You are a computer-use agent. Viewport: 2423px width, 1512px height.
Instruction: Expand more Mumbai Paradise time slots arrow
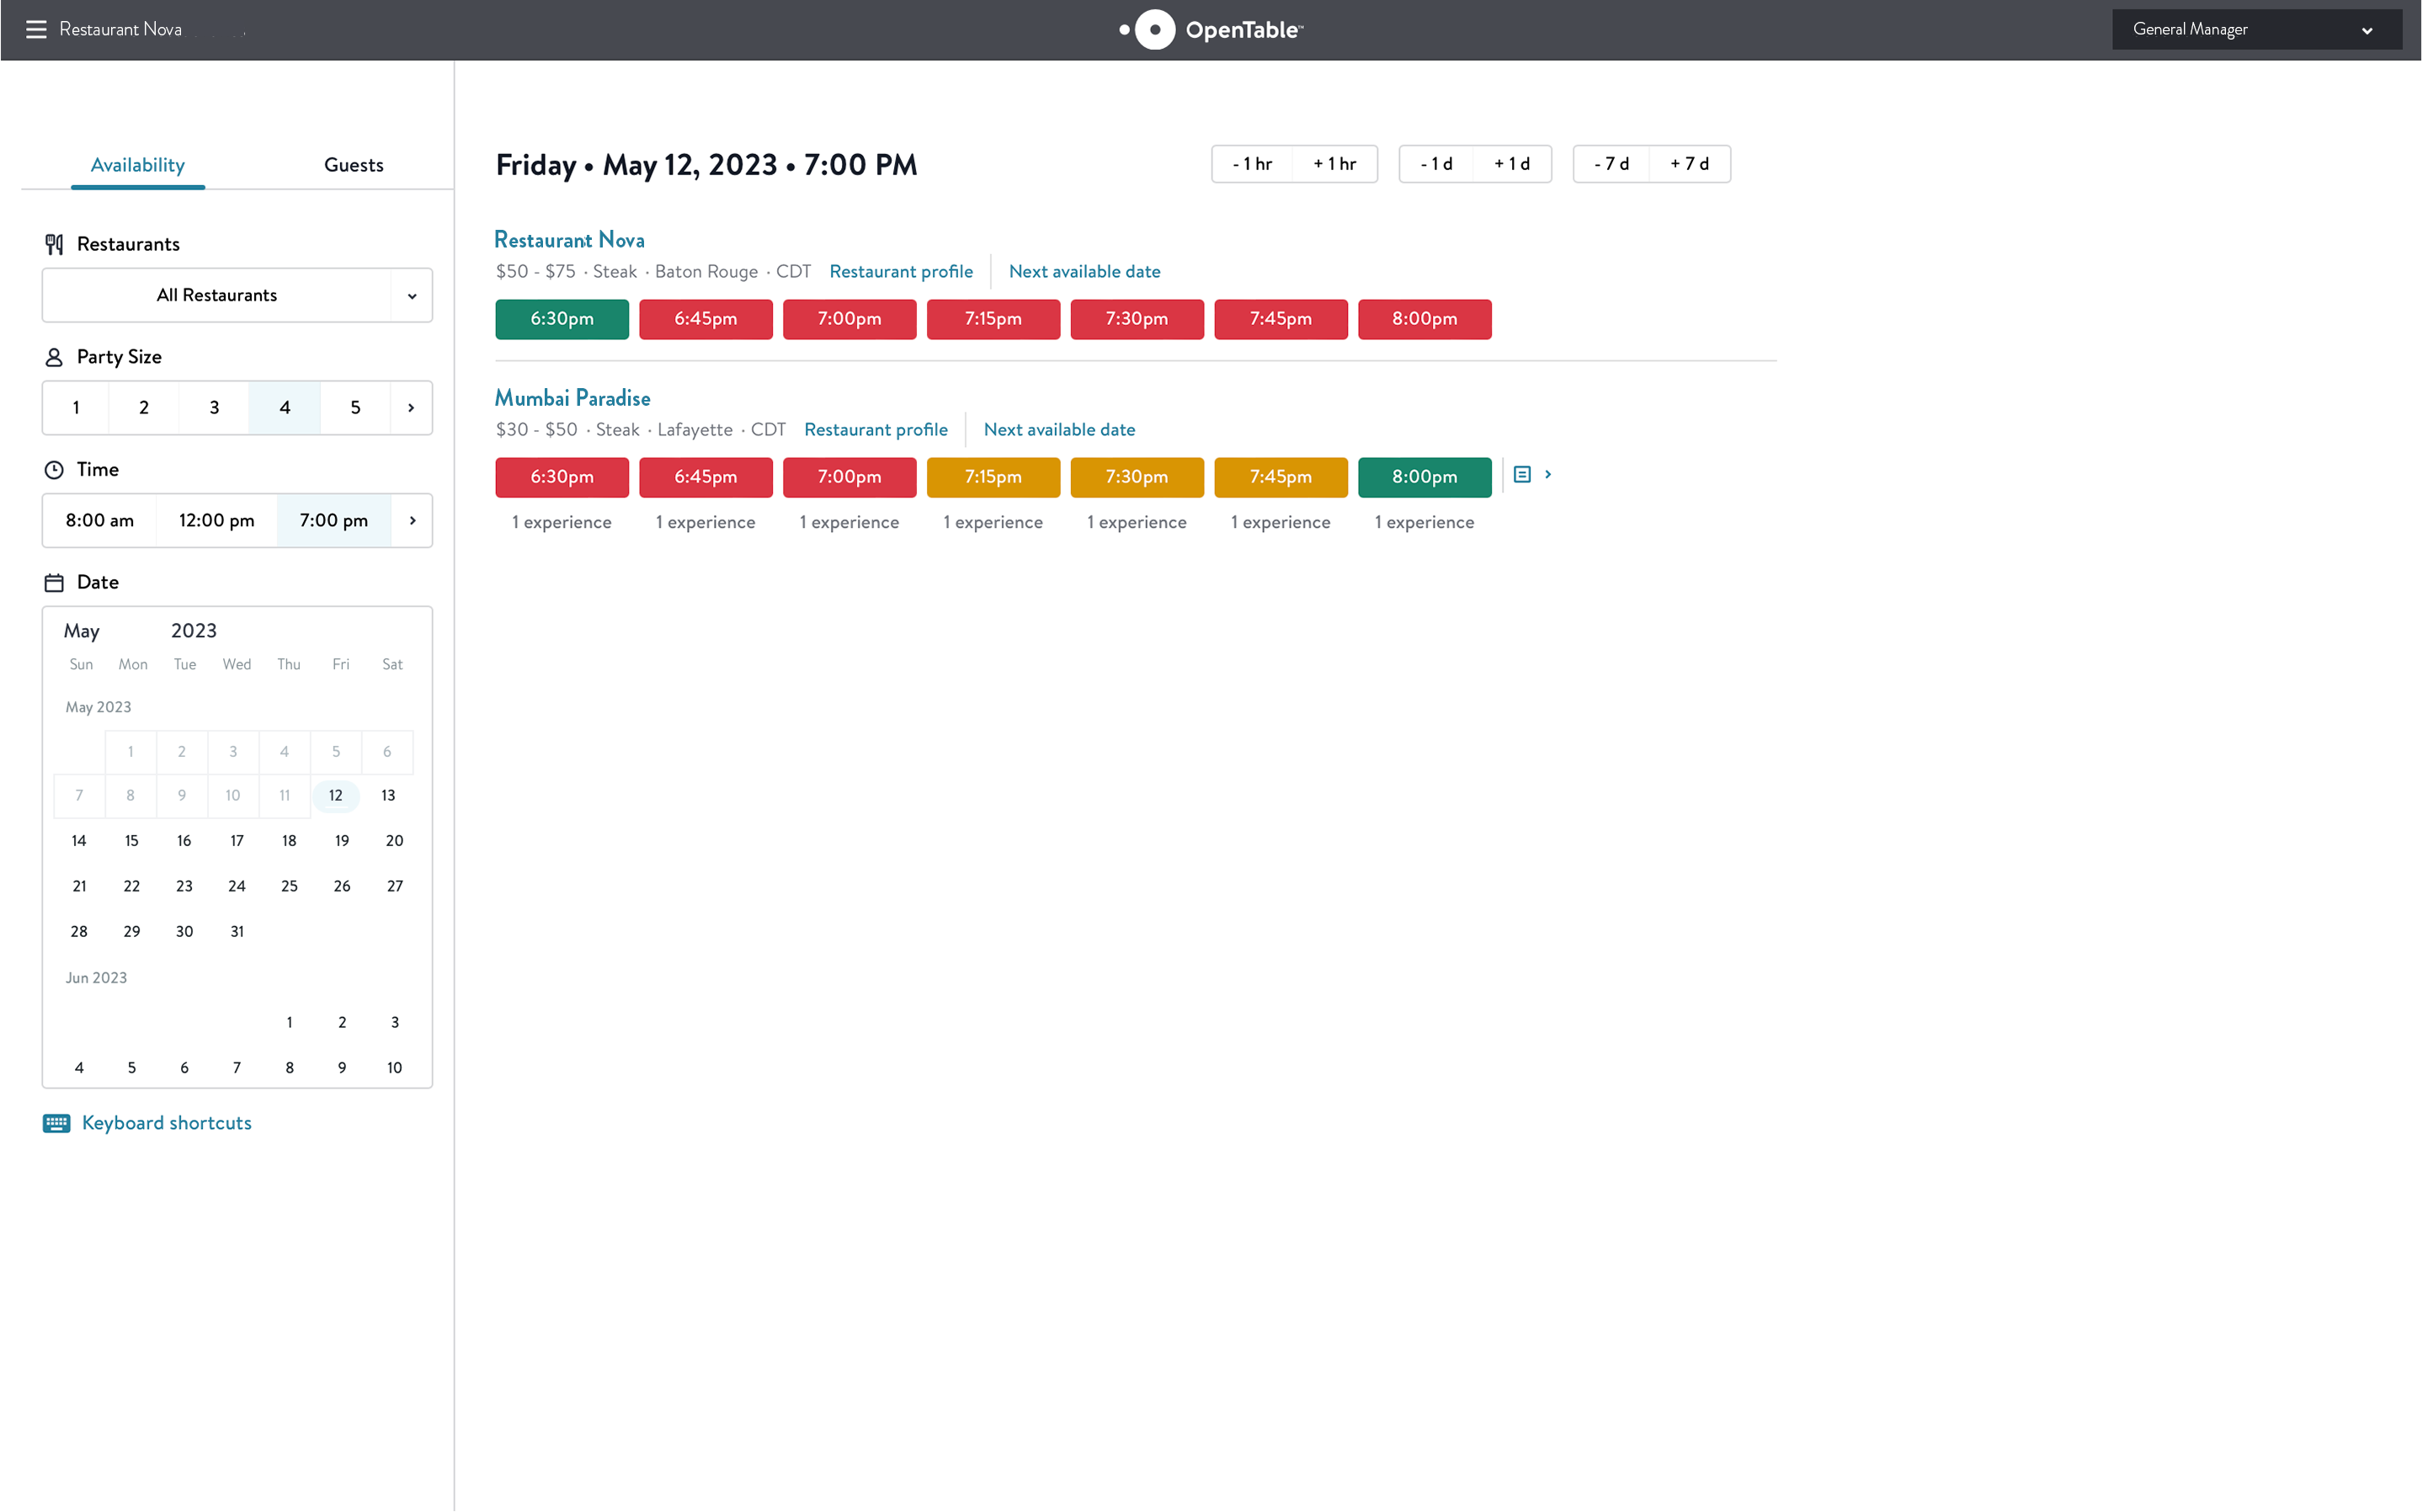click(x=1548, y=475)
